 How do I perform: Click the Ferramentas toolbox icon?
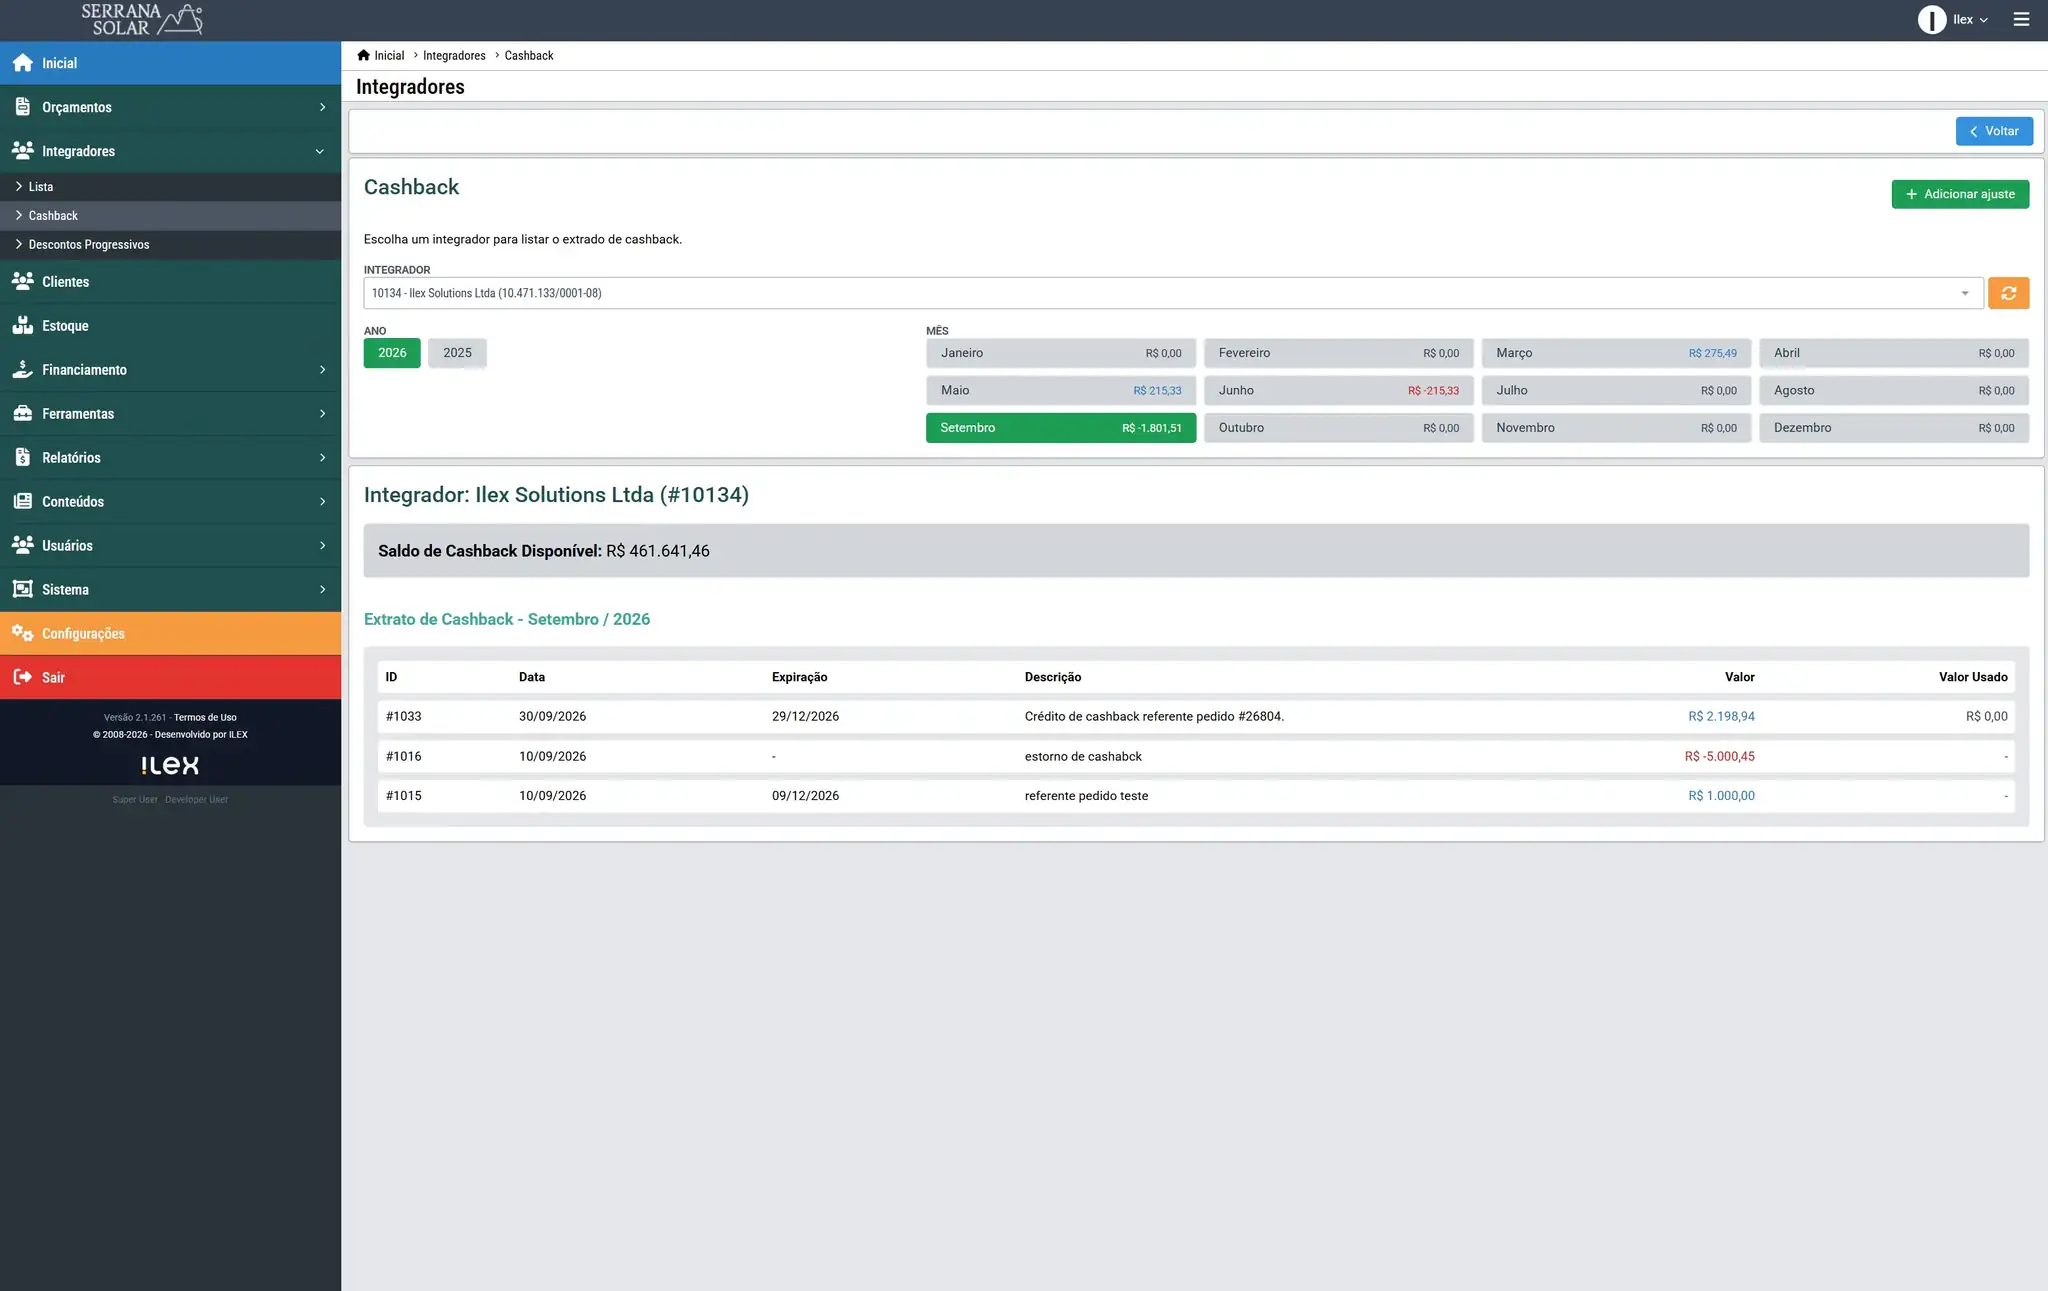tap(23, 413)
